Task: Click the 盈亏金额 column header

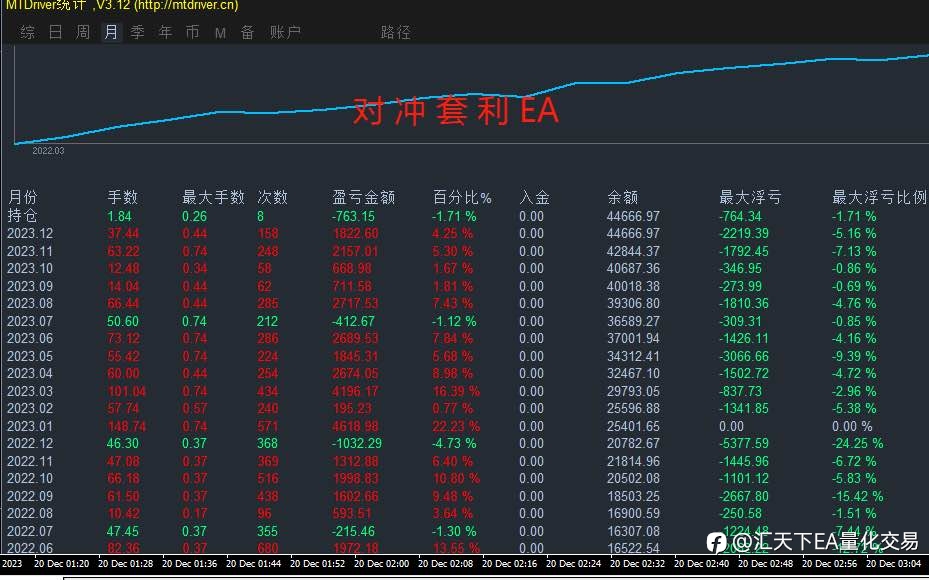Action: [364, 197]
